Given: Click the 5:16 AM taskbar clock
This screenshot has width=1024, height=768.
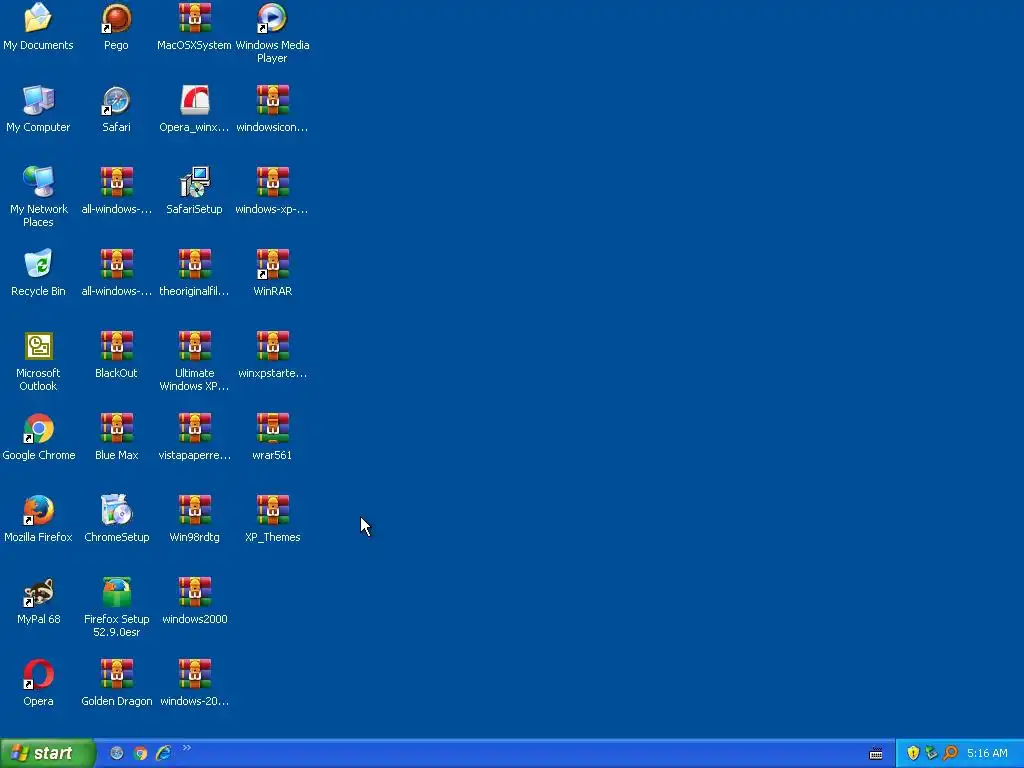Looking at the screenshot, I should coord(987,753).
